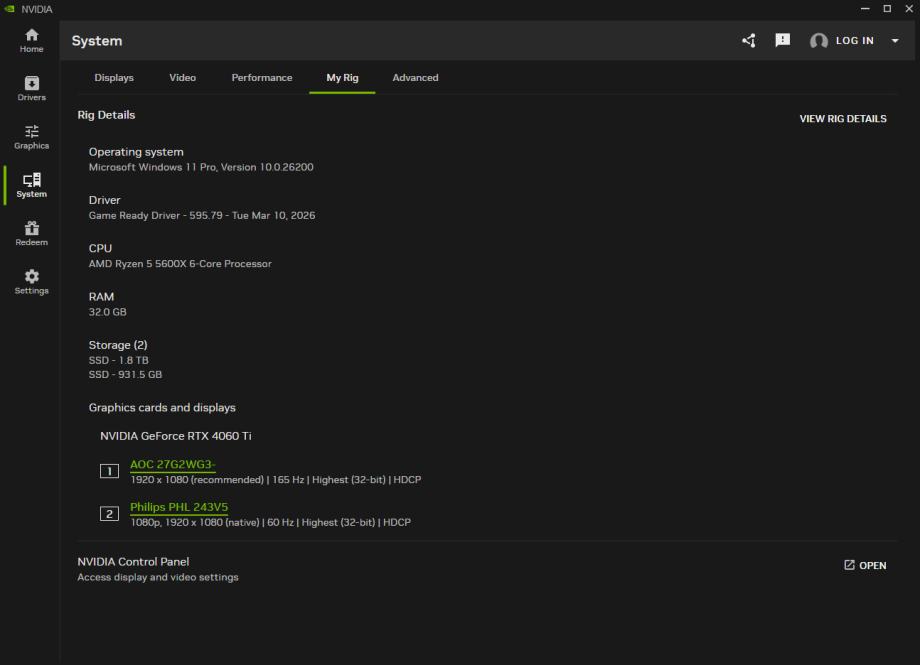
Task: Open the Redeem section
Action: point(31,234)
